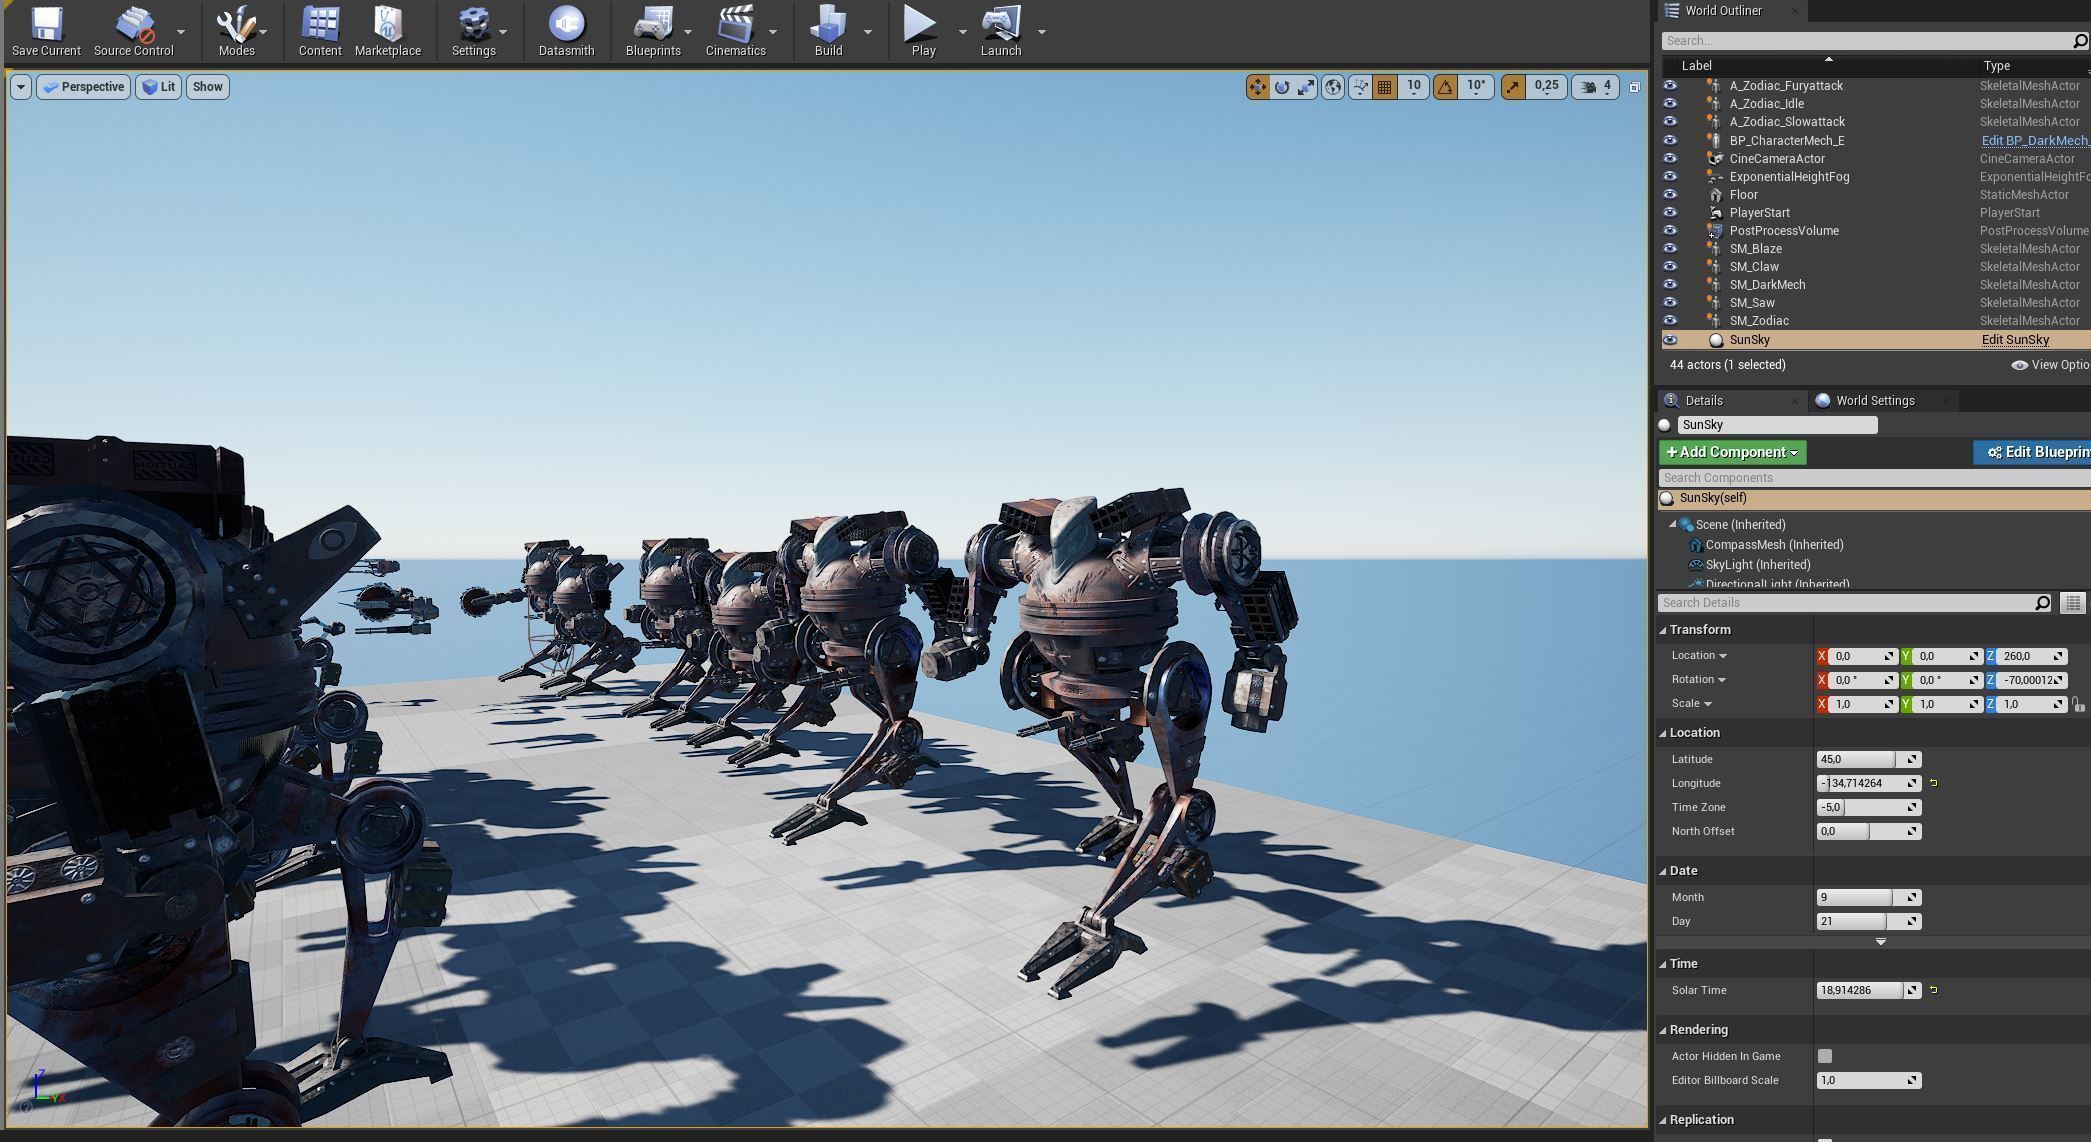Viewport: 2091px width, 1142px height.
Task: Select the translate (move) gizmo tool
Action: pyautogui.click(x=1257, y=87)
